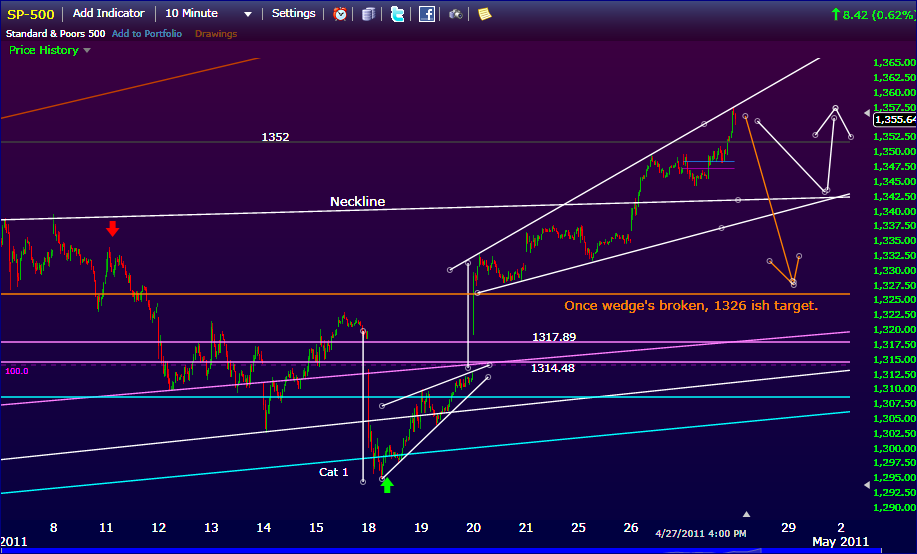Click the Price History label
Screen dimensions: 917x554
coord(43,50)
